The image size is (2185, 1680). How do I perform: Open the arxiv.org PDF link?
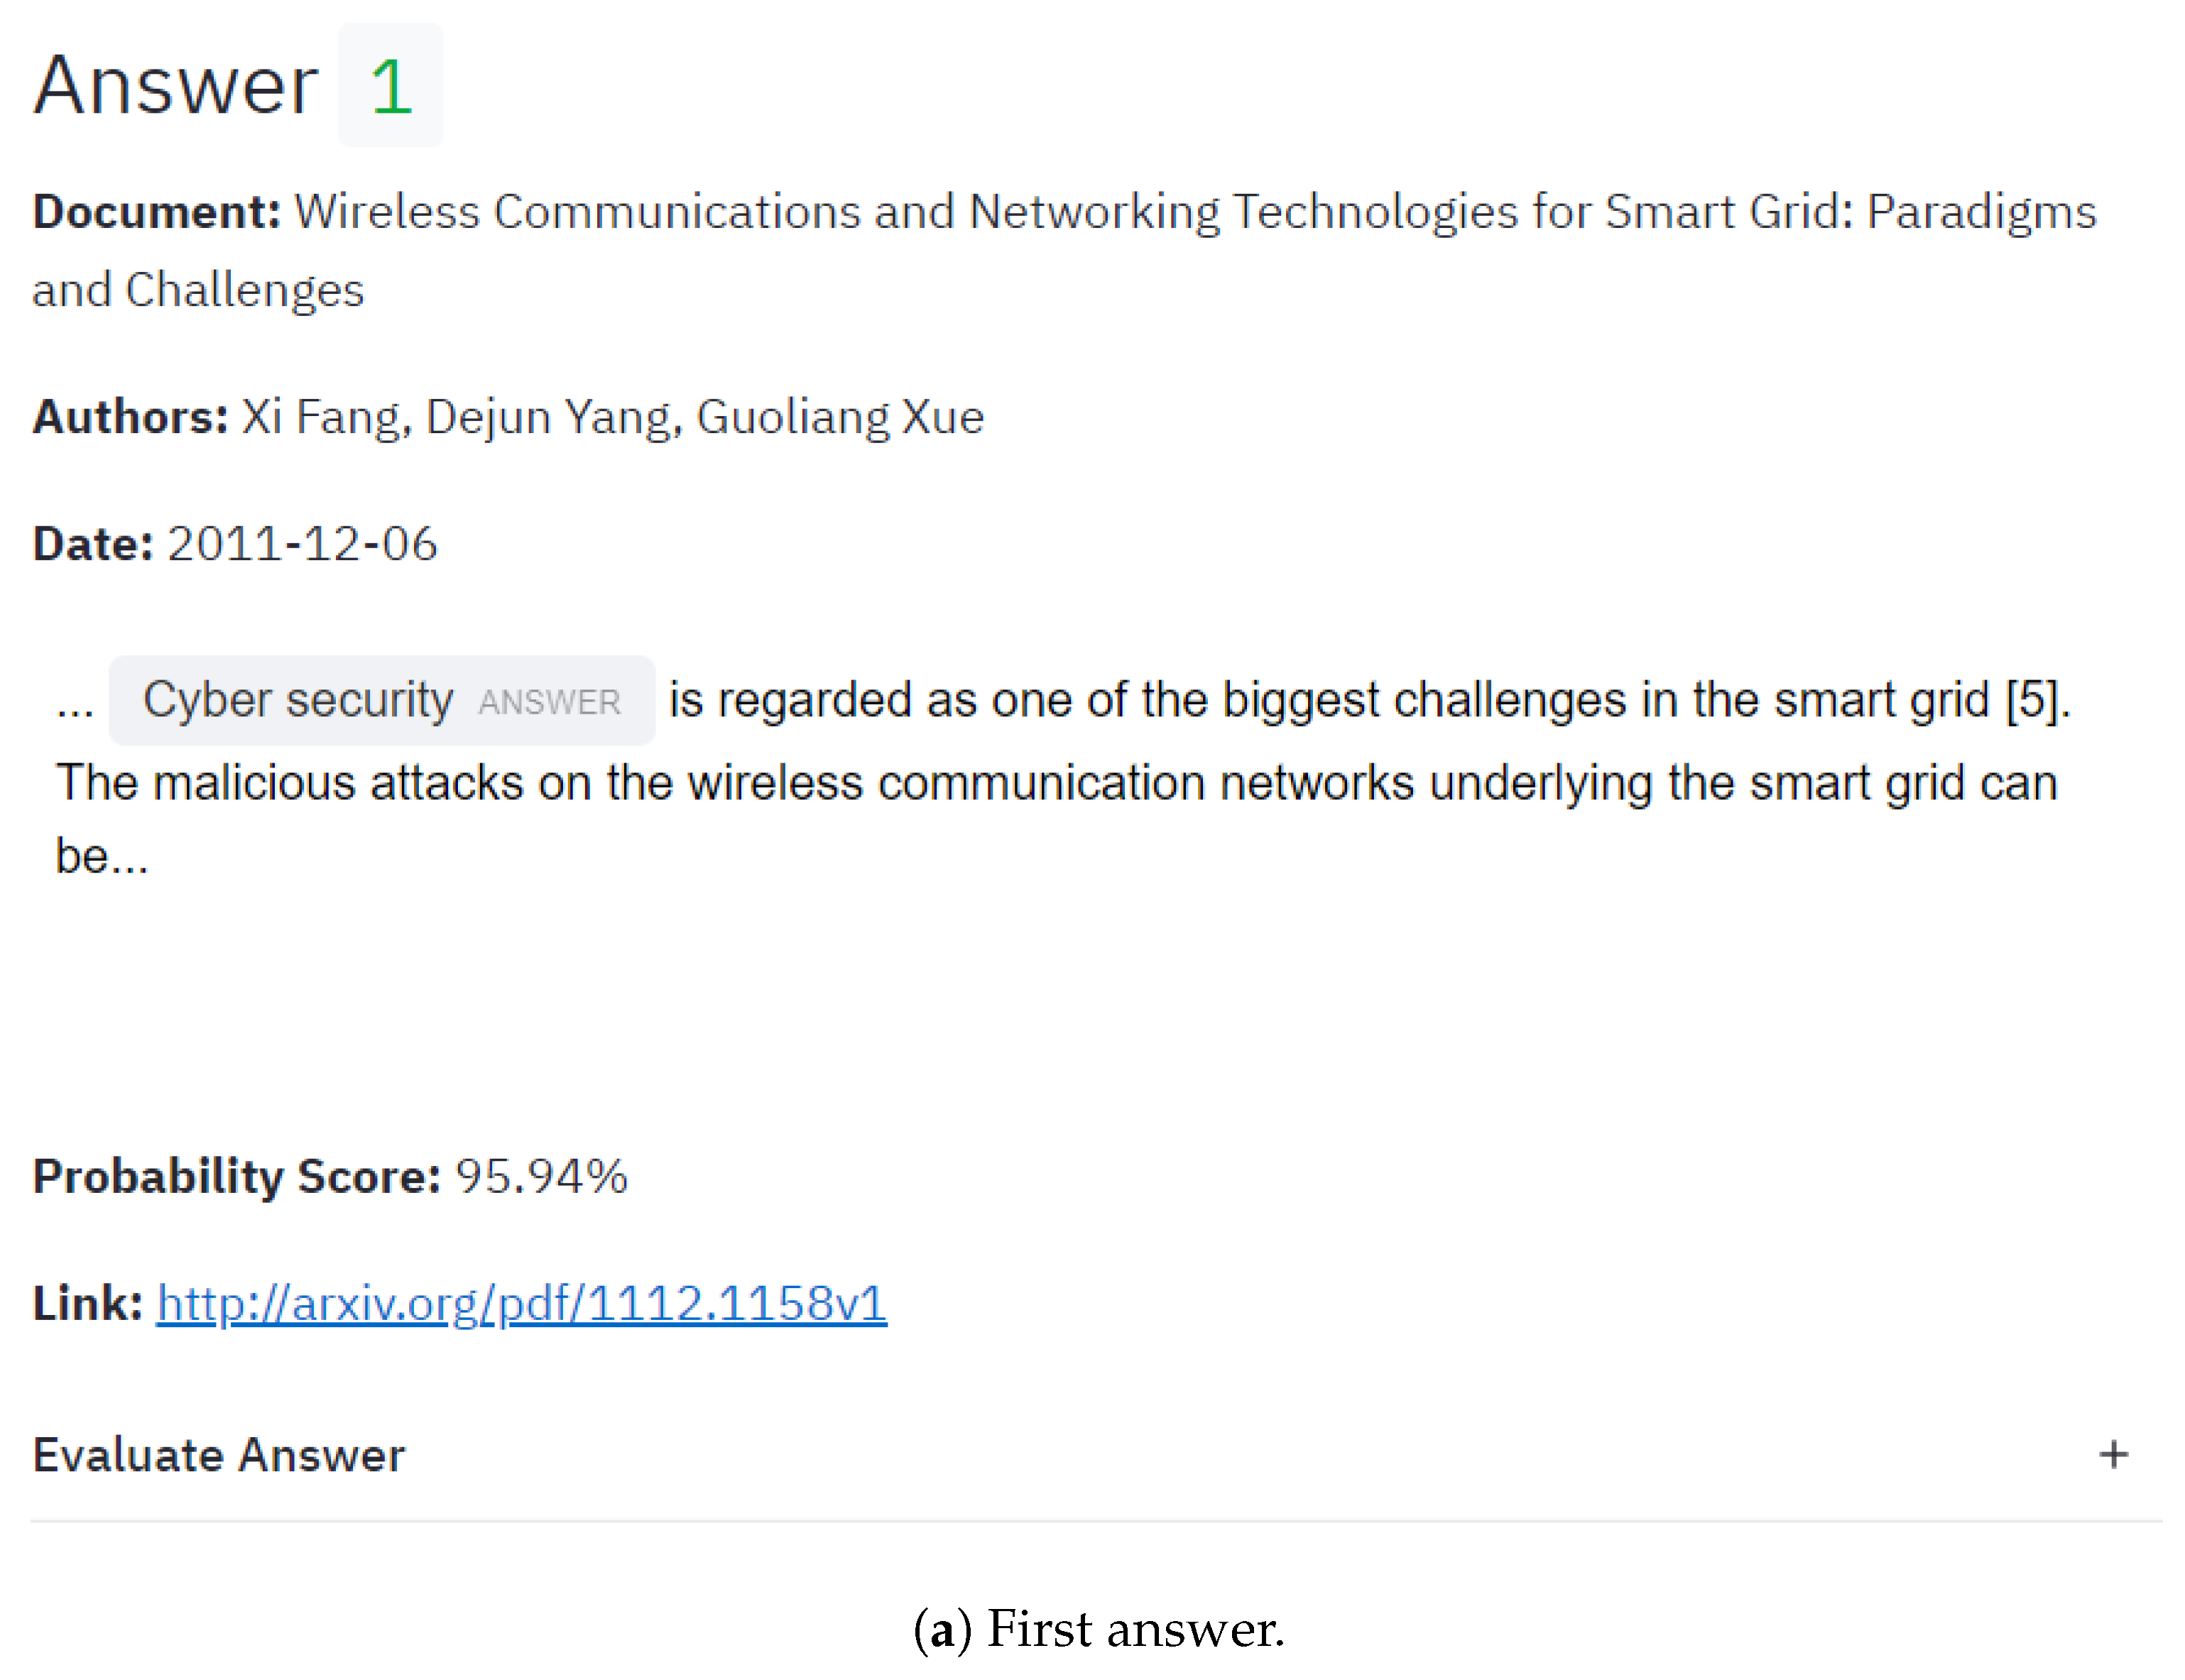click(x=521, y=1303)
